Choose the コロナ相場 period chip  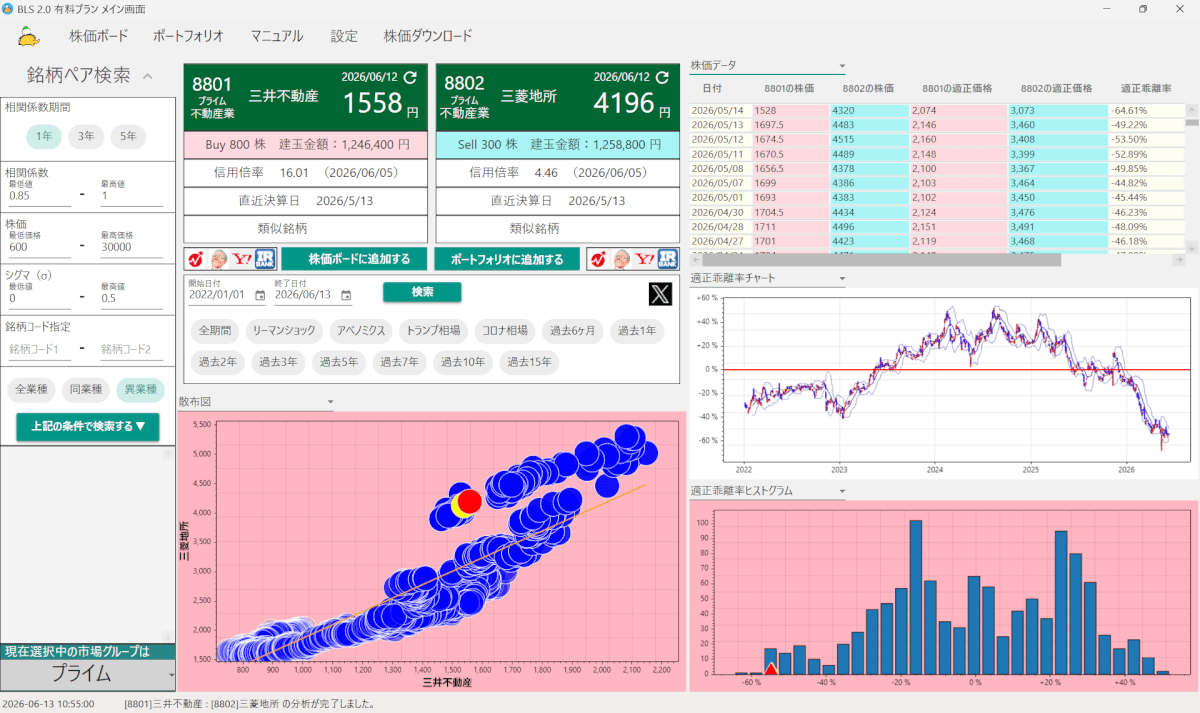coord(504,330)
